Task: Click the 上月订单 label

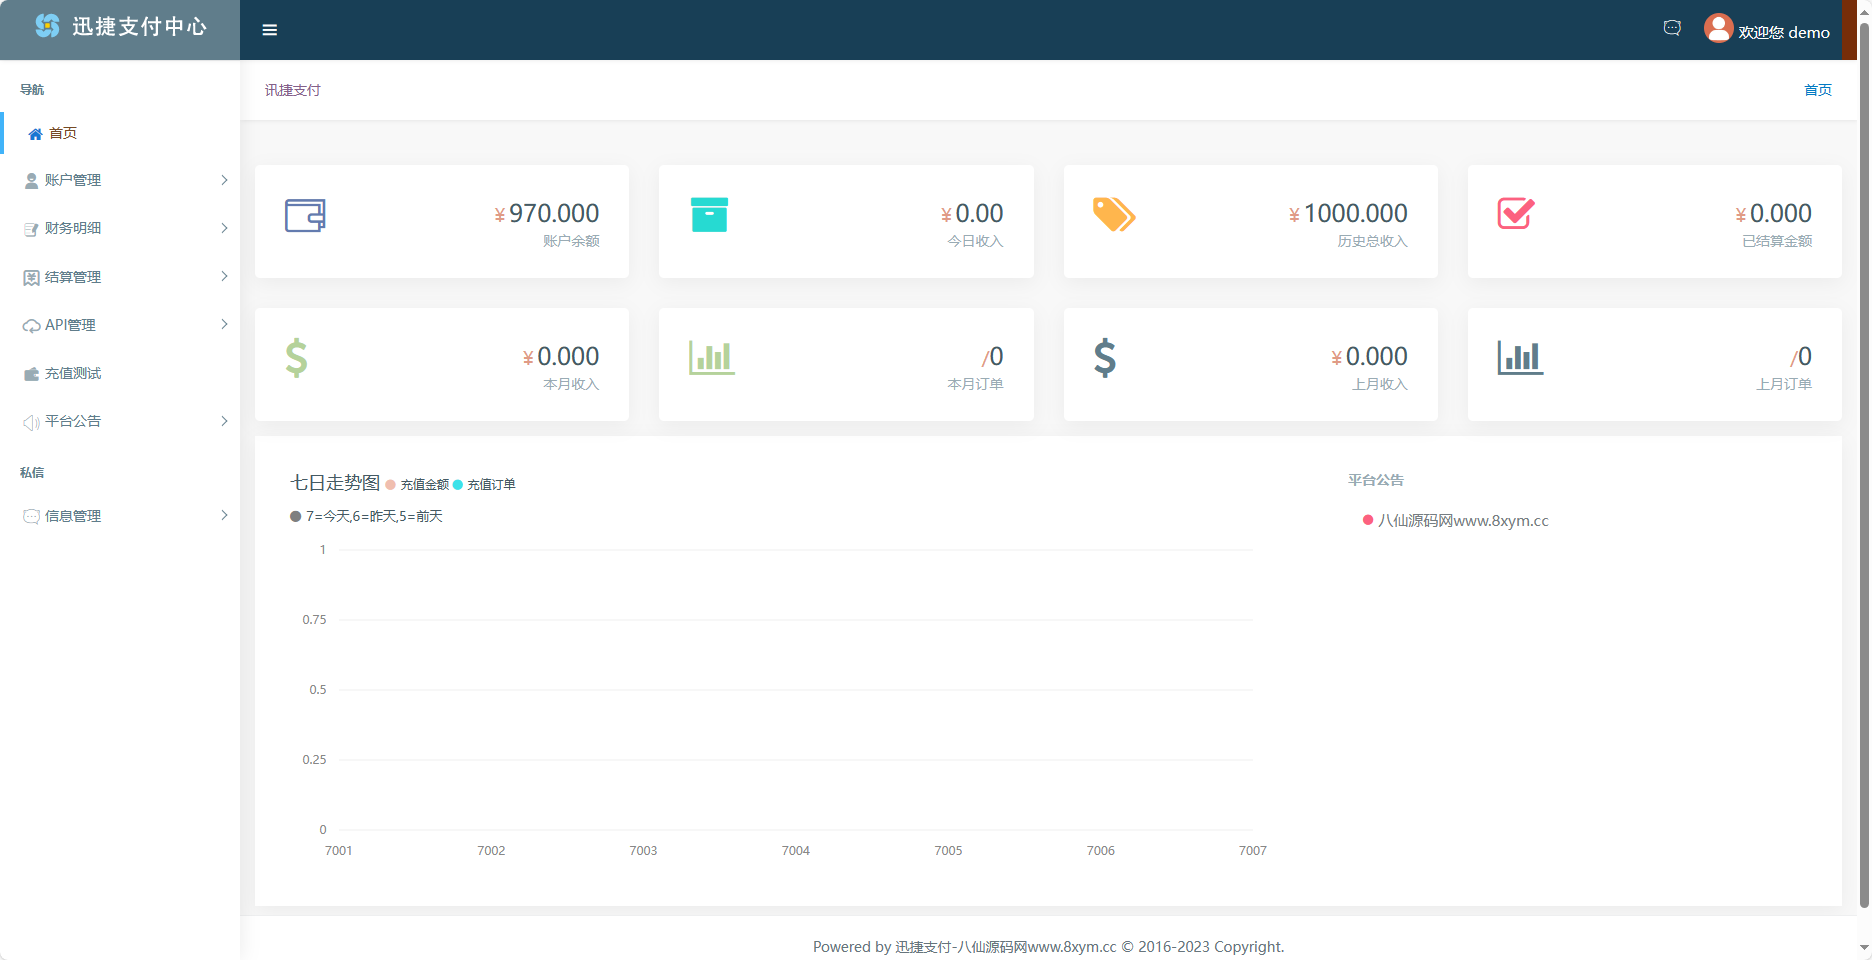Action: (1784, 384)
